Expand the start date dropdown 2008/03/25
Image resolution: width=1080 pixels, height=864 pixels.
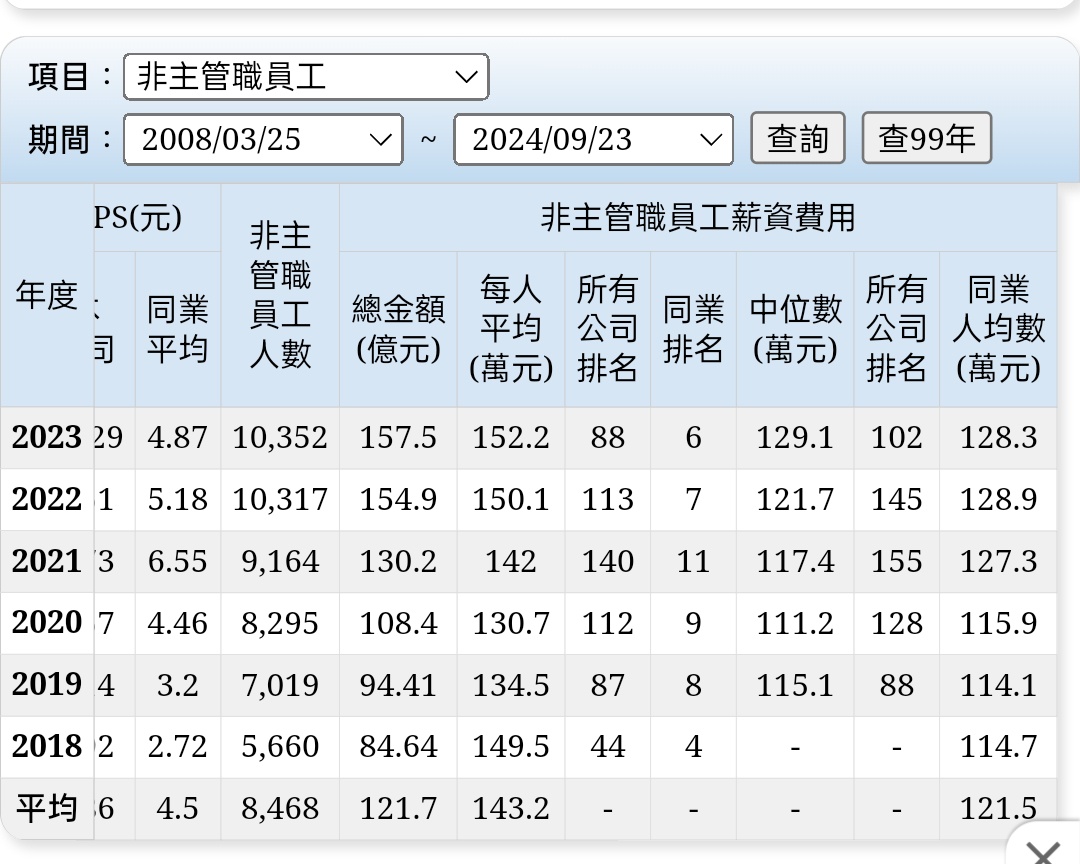(262, 139)
